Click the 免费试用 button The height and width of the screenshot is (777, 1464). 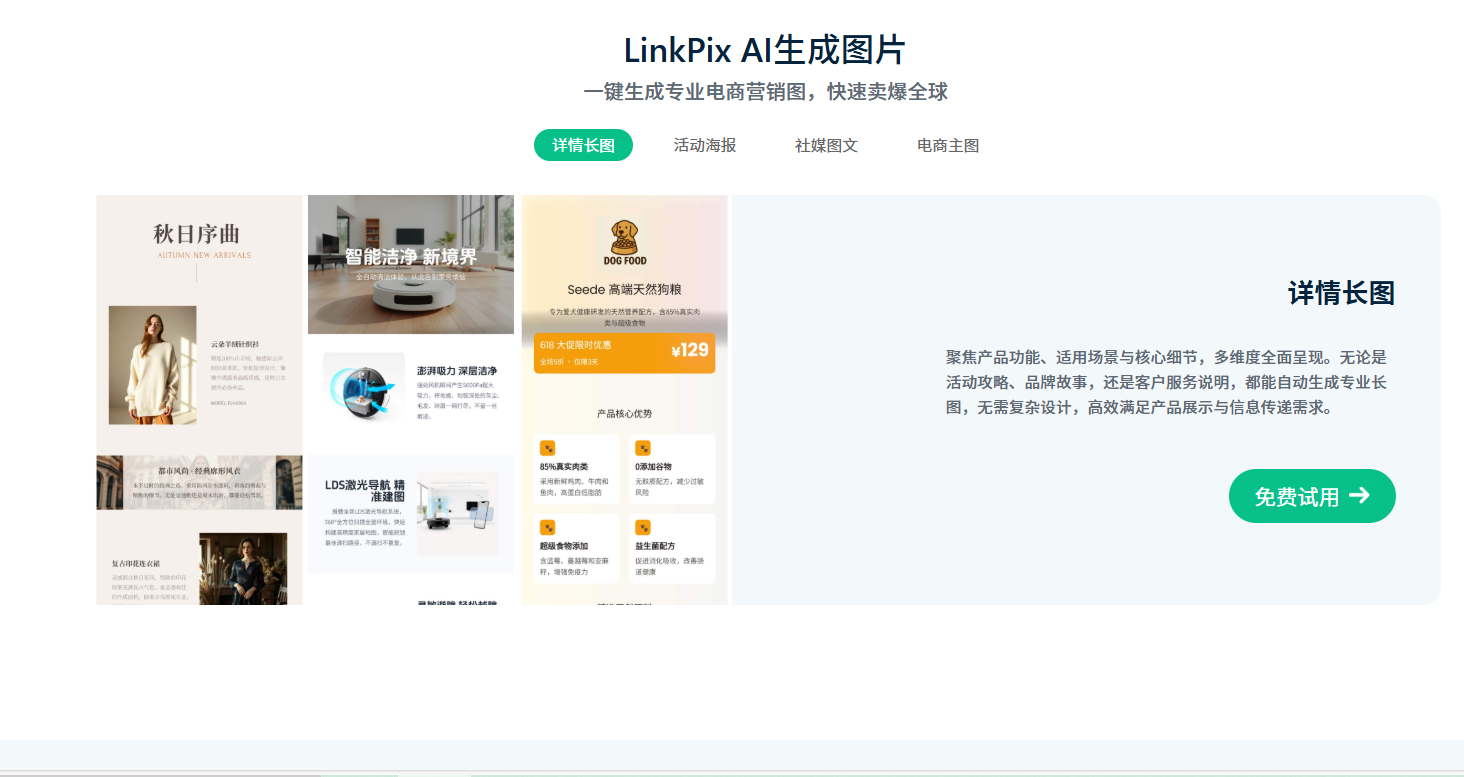1311,496
